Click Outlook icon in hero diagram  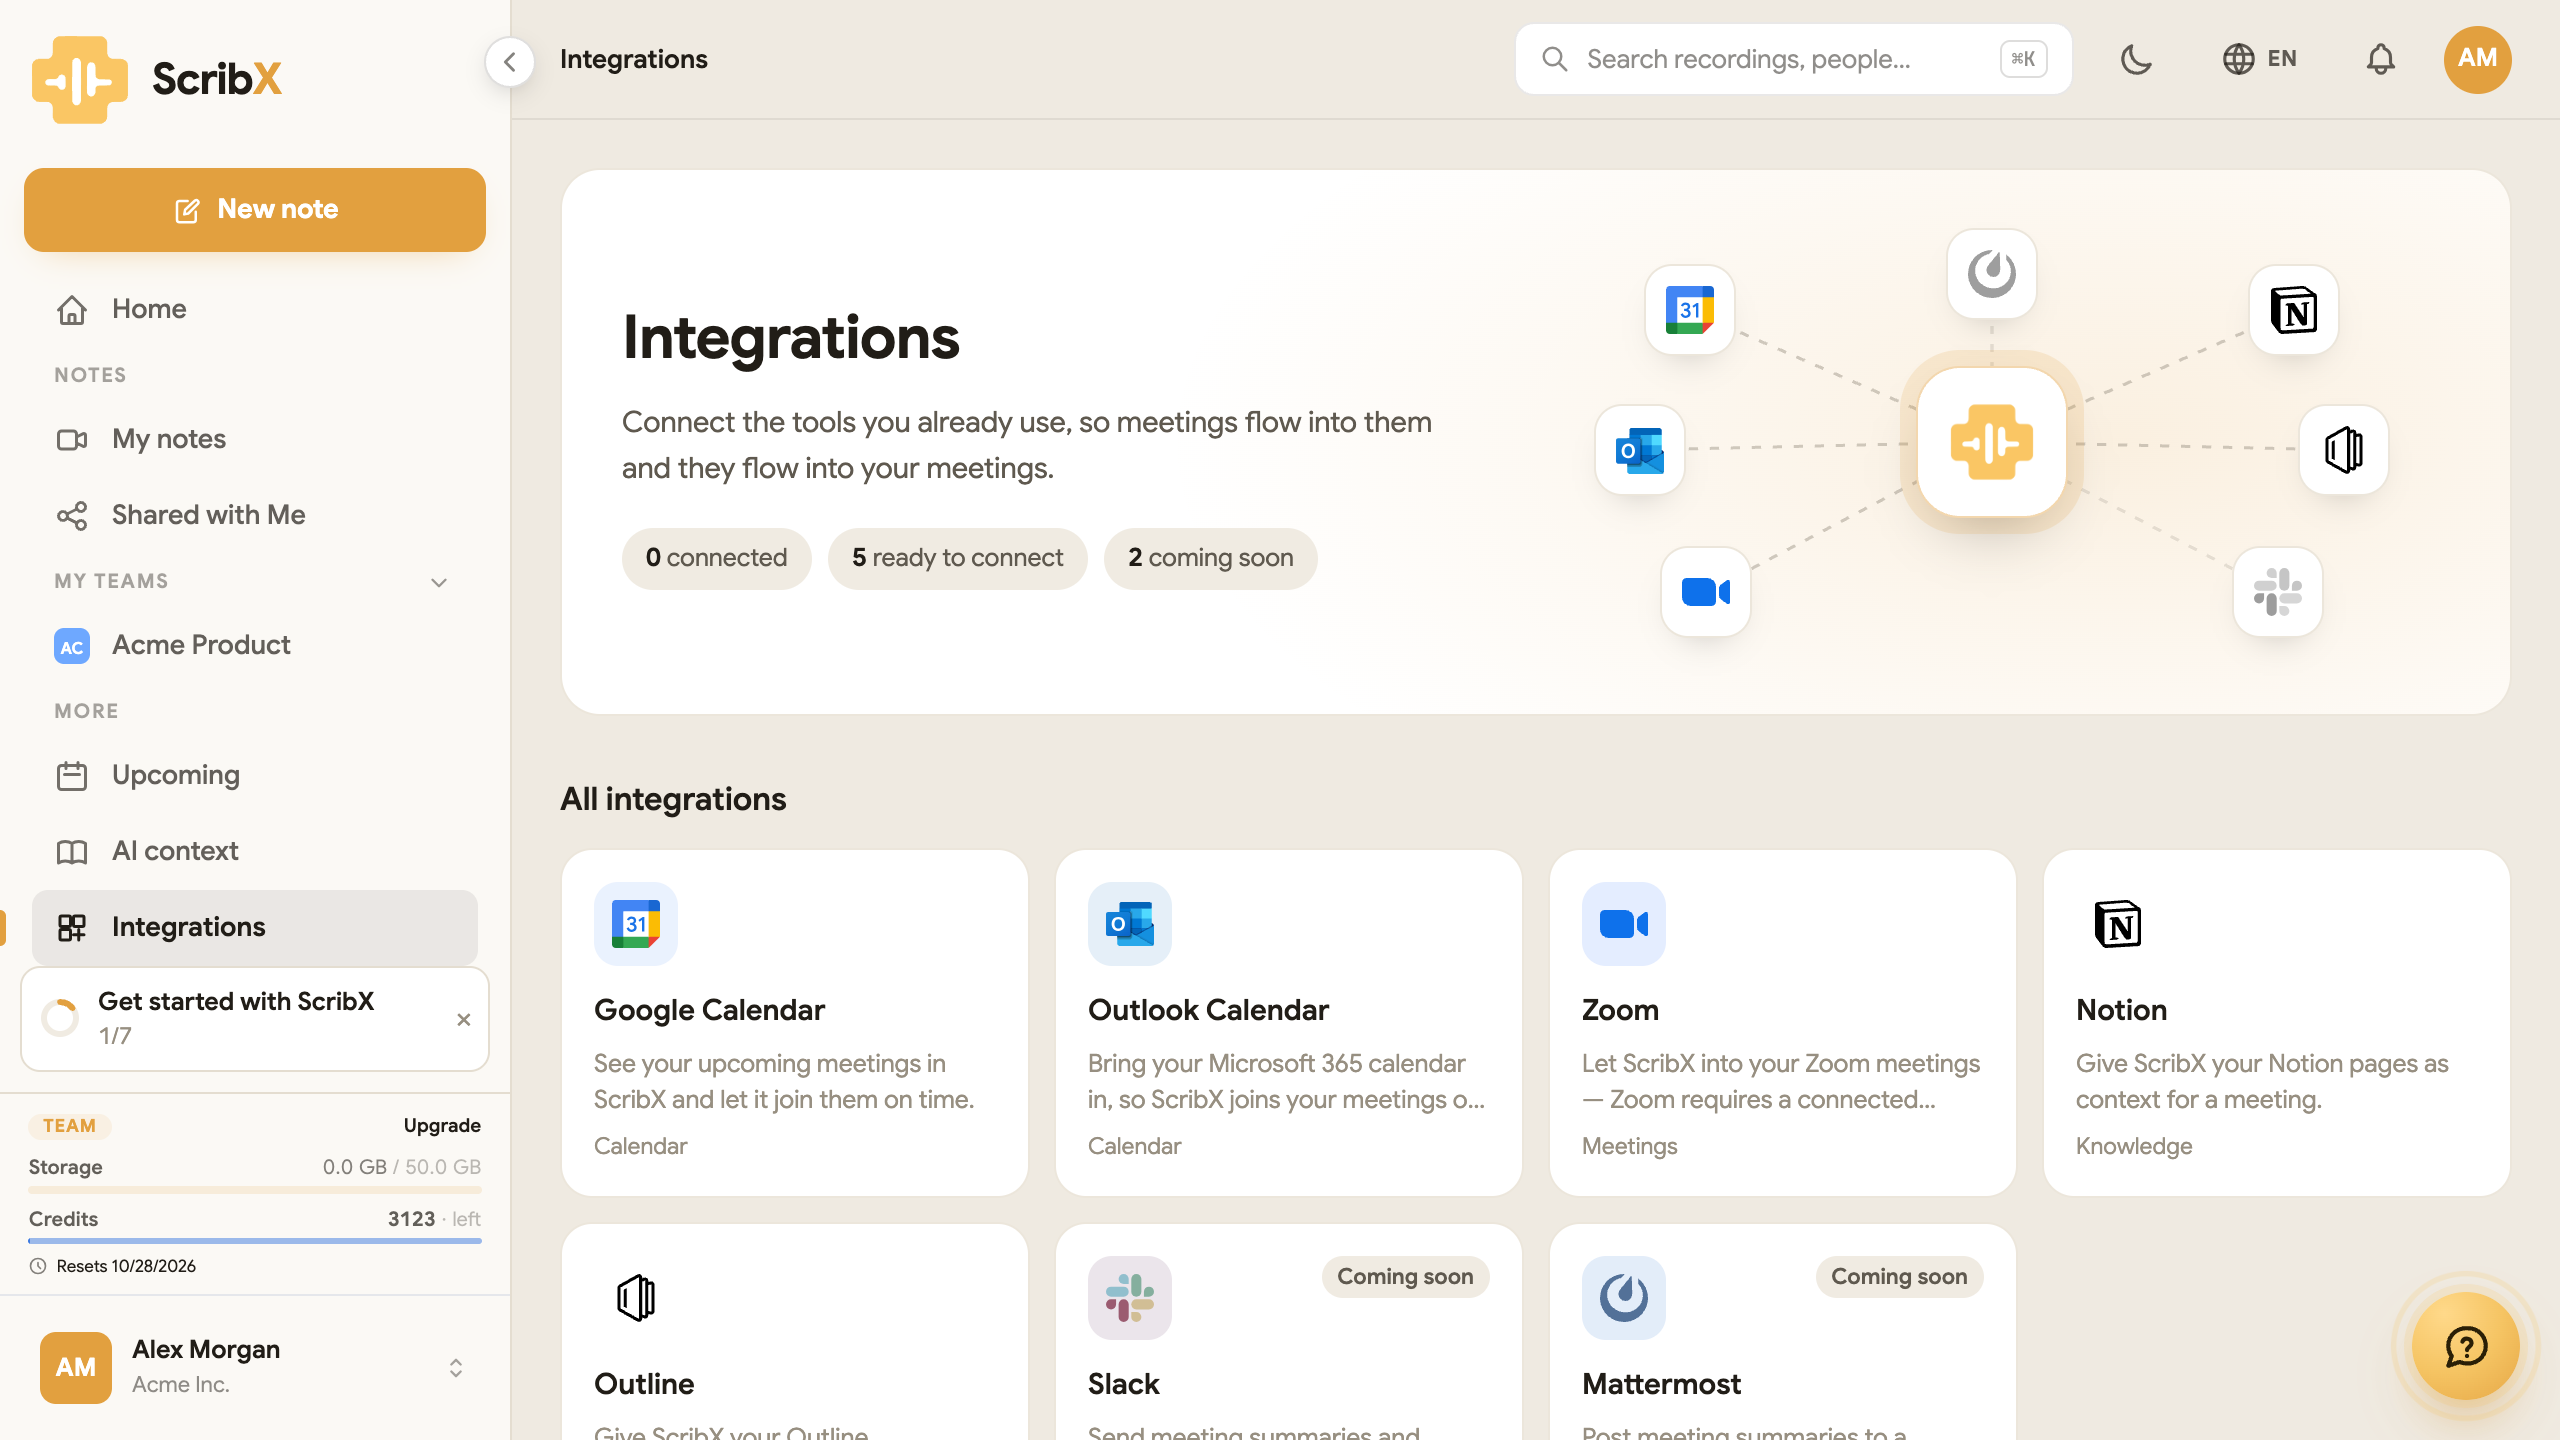(x=1639, y=450)
